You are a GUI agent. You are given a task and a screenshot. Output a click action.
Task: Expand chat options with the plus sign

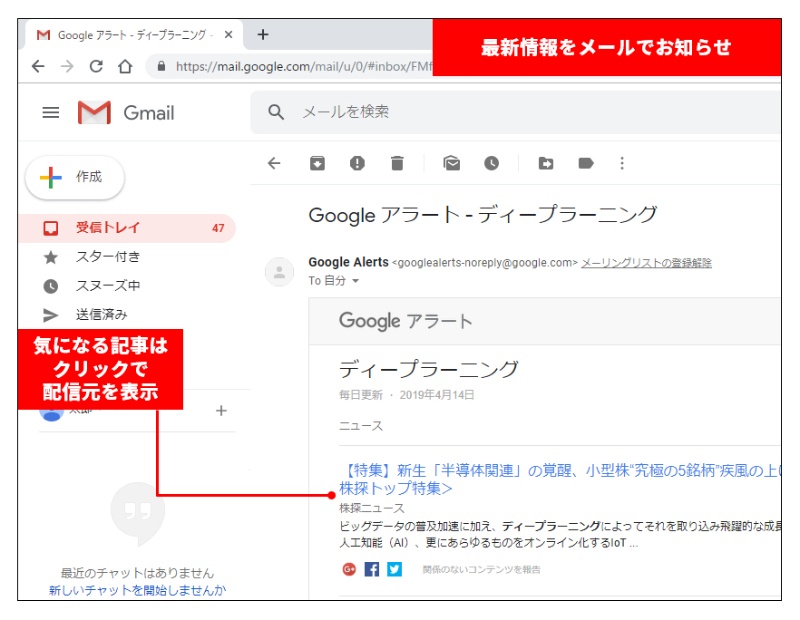219,409
